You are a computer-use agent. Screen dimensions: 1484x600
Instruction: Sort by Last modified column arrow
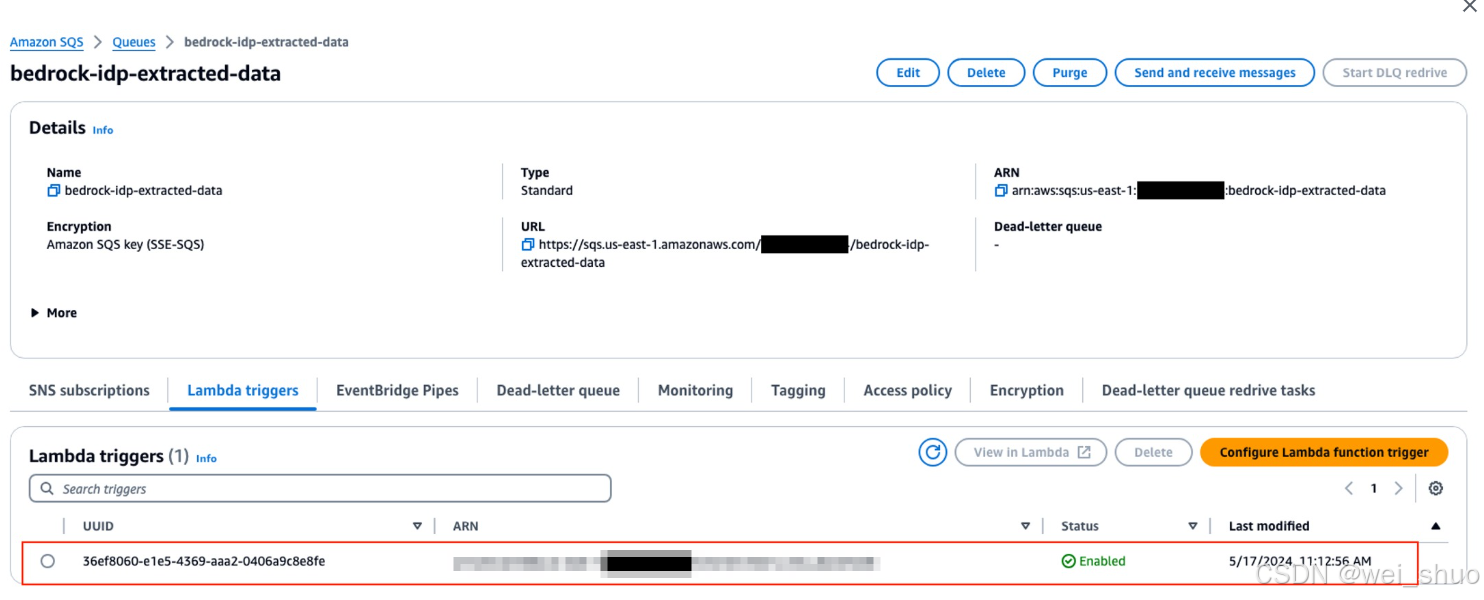[1436, 526]
